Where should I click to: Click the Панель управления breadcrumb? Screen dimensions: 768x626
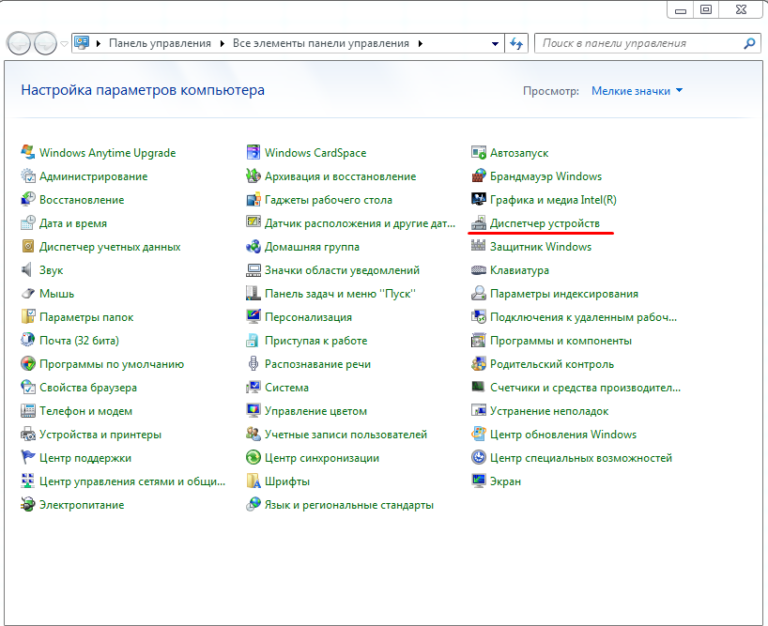coord(160,43)
